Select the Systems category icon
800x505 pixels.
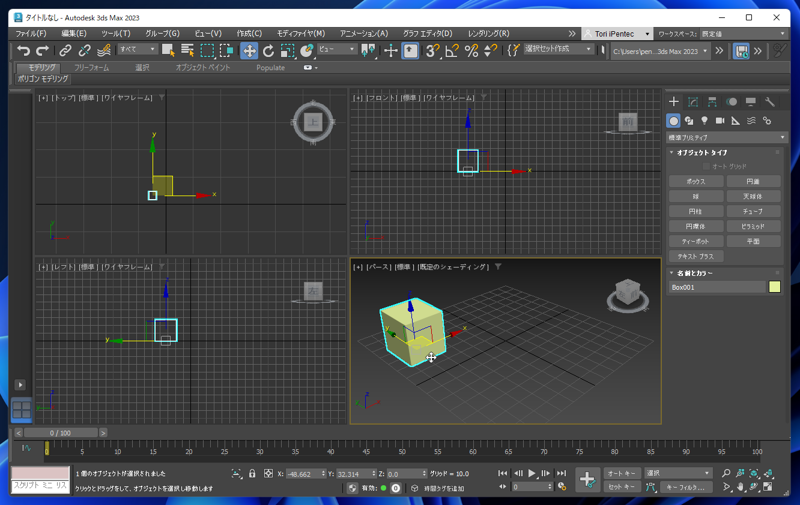pyautogui.click(x=767, y=121)
